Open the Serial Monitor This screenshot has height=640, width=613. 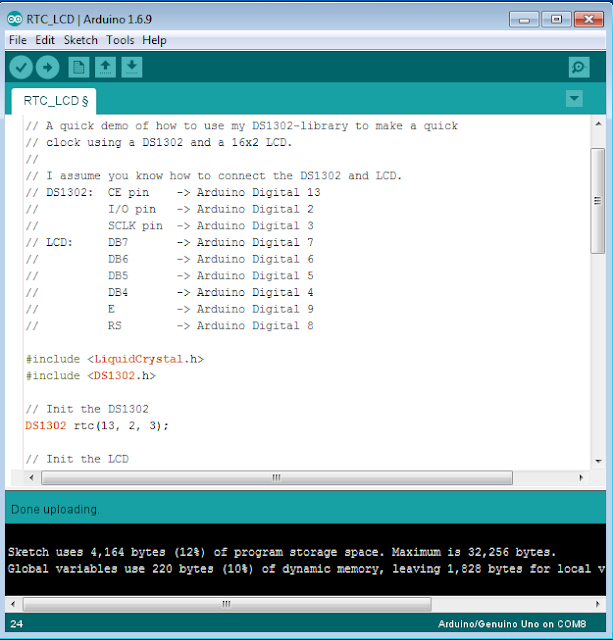click(x=579, y=67)
